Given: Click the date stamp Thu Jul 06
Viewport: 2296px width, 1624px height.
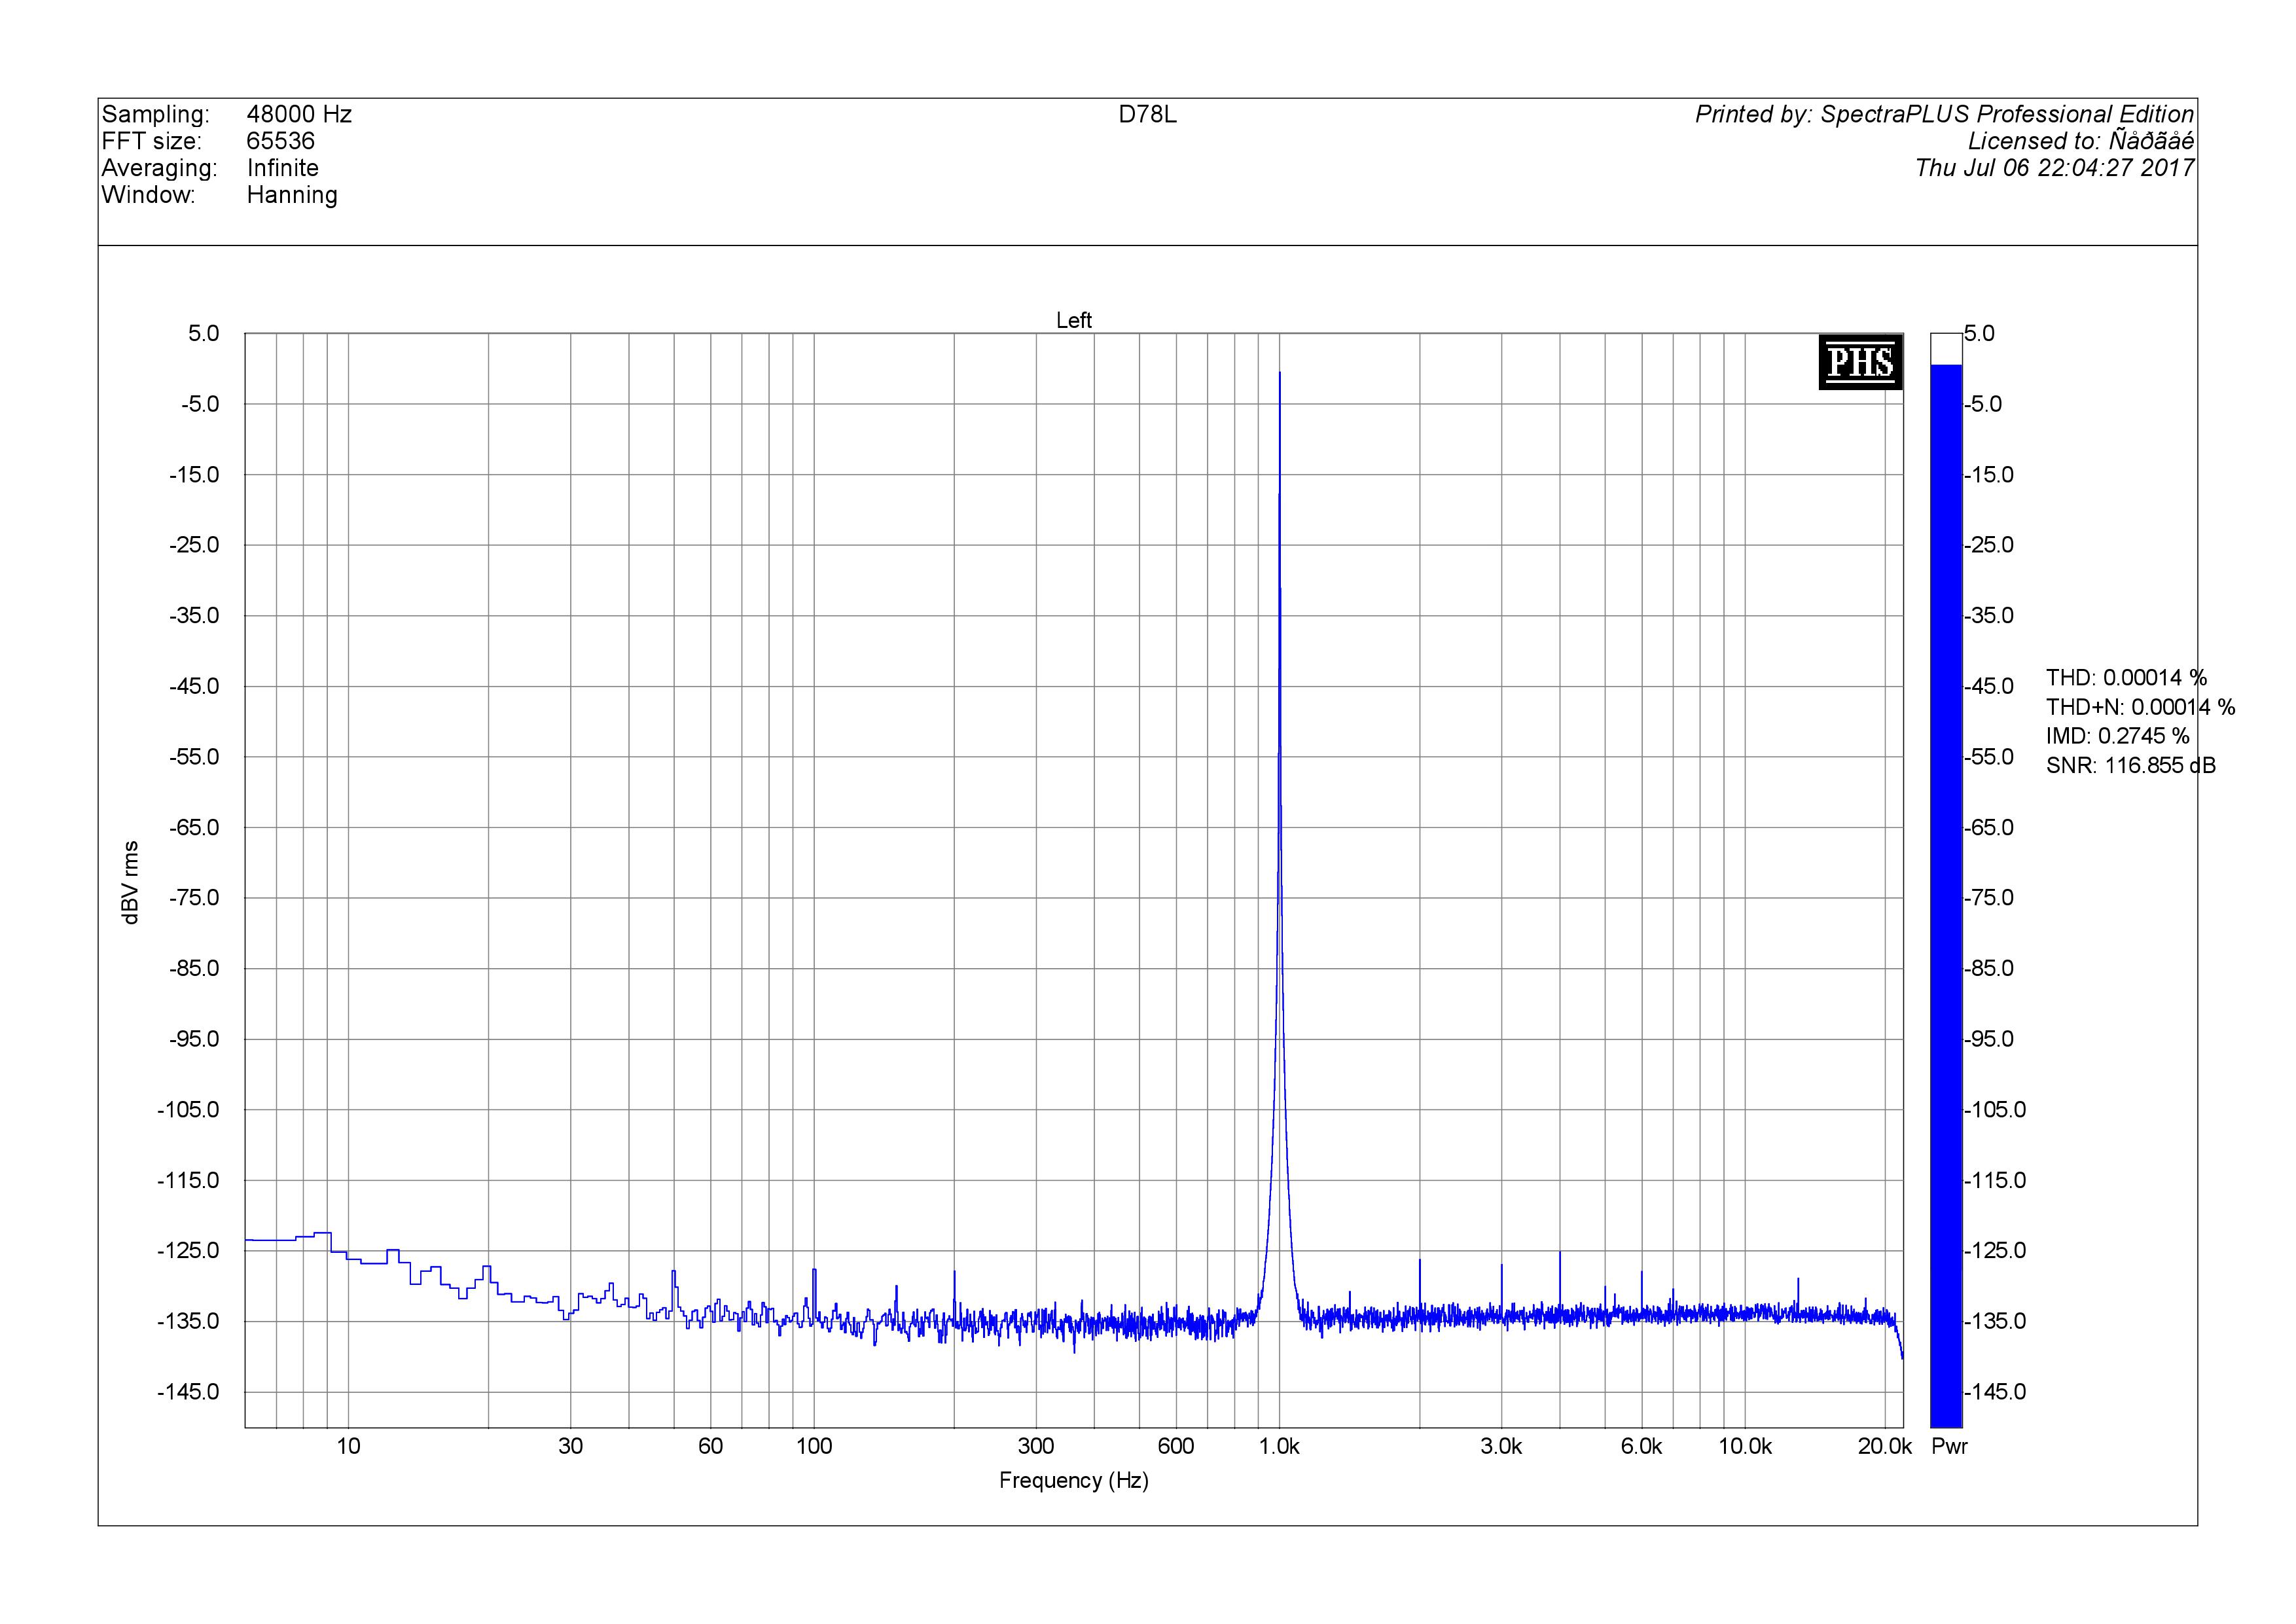Looking at the screenshot, I should tap(2054, 168).
